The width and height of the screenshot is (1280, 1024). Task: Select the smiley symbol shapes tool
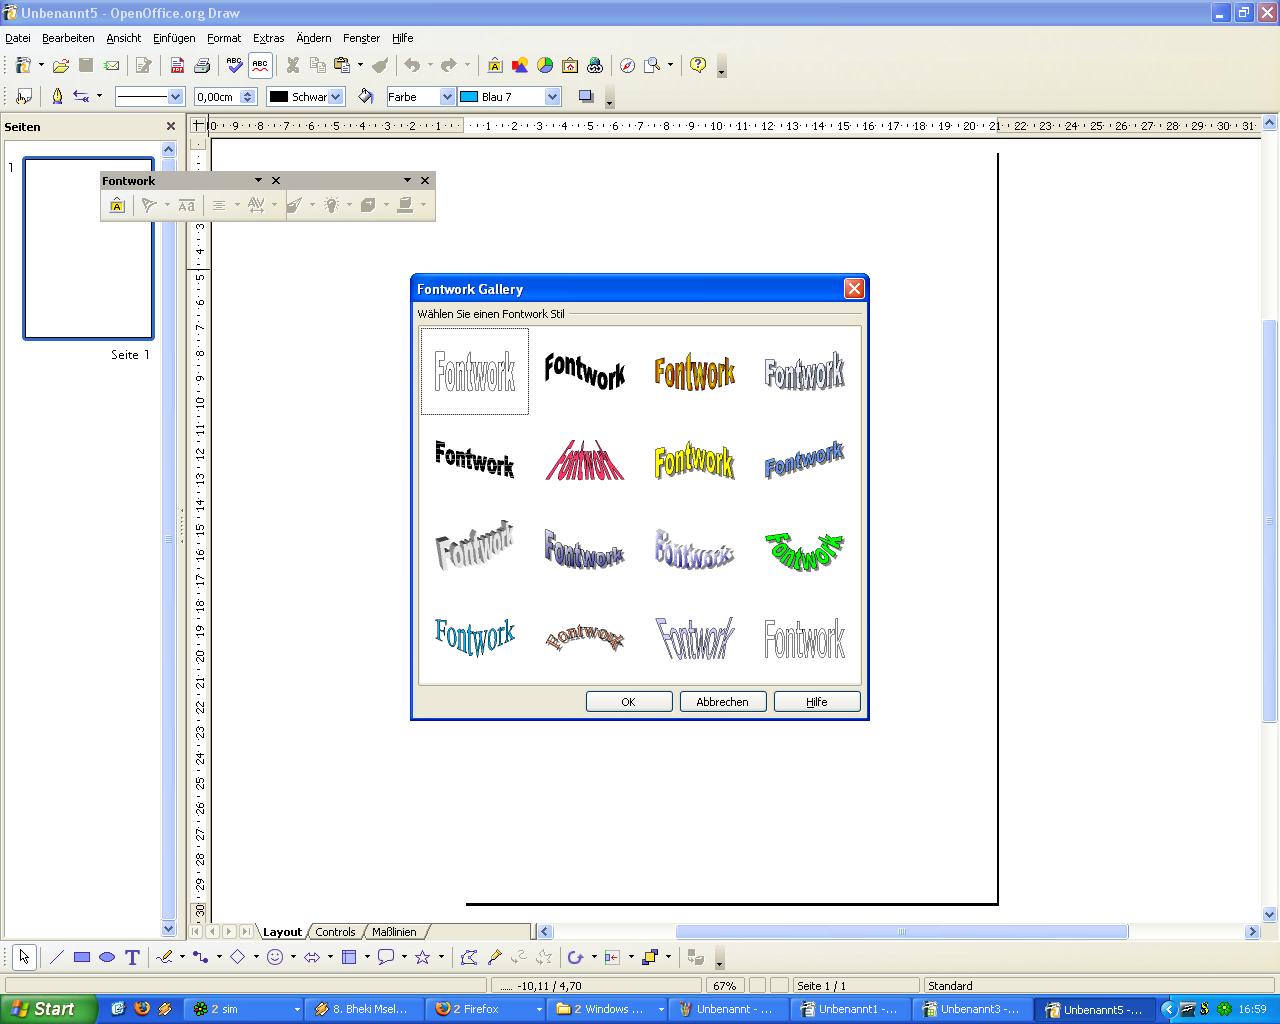275,957
